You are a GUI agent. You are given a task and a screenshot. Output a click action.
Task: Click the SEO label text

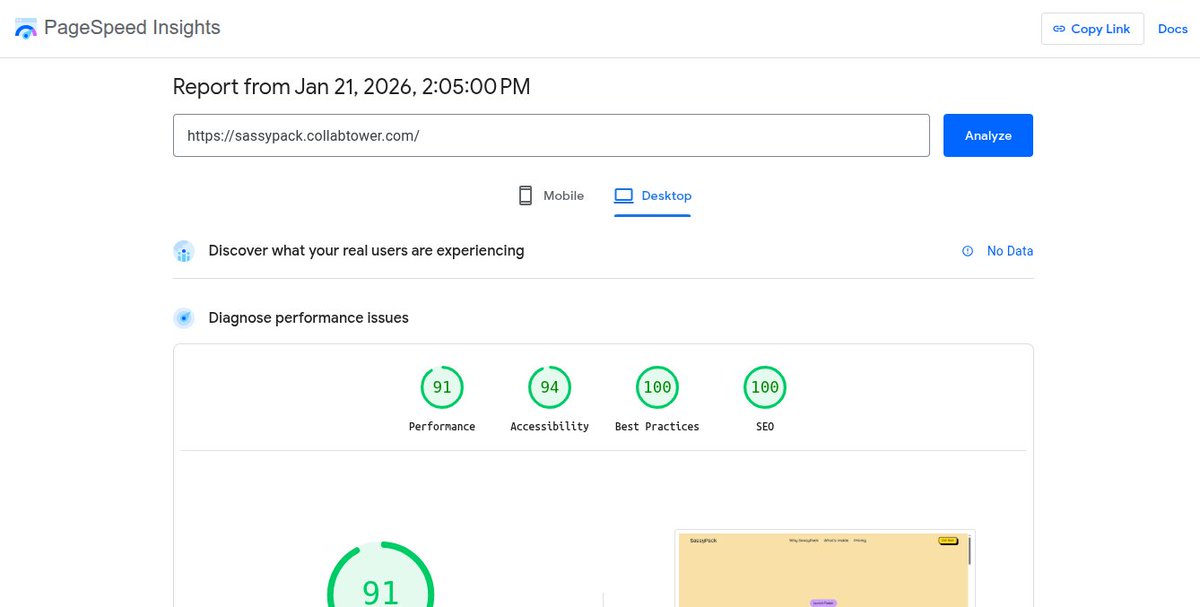(764, 426)
